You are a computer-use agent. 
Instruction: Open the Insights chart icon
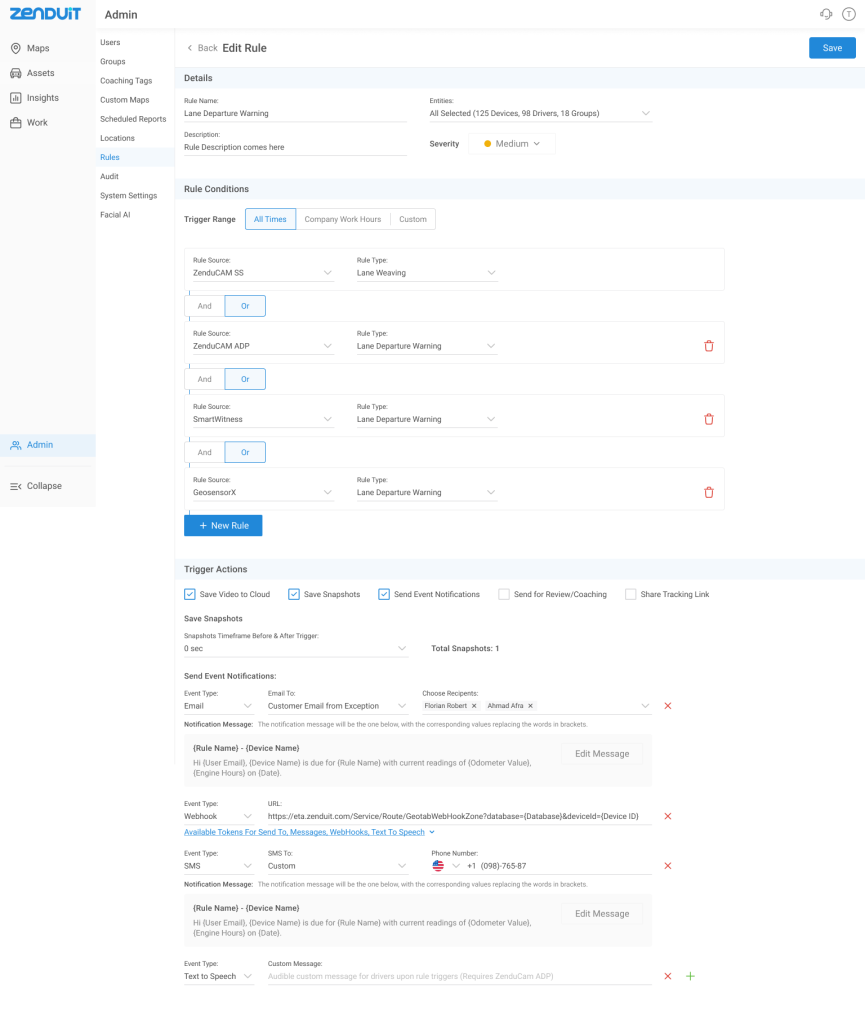(16, 98)
